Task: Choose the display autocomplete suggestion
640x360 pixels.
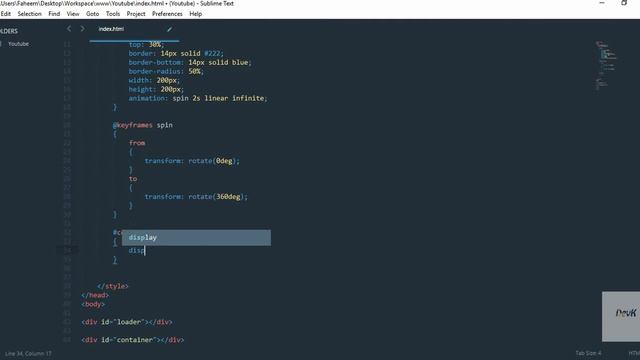Action: point(196,238)
